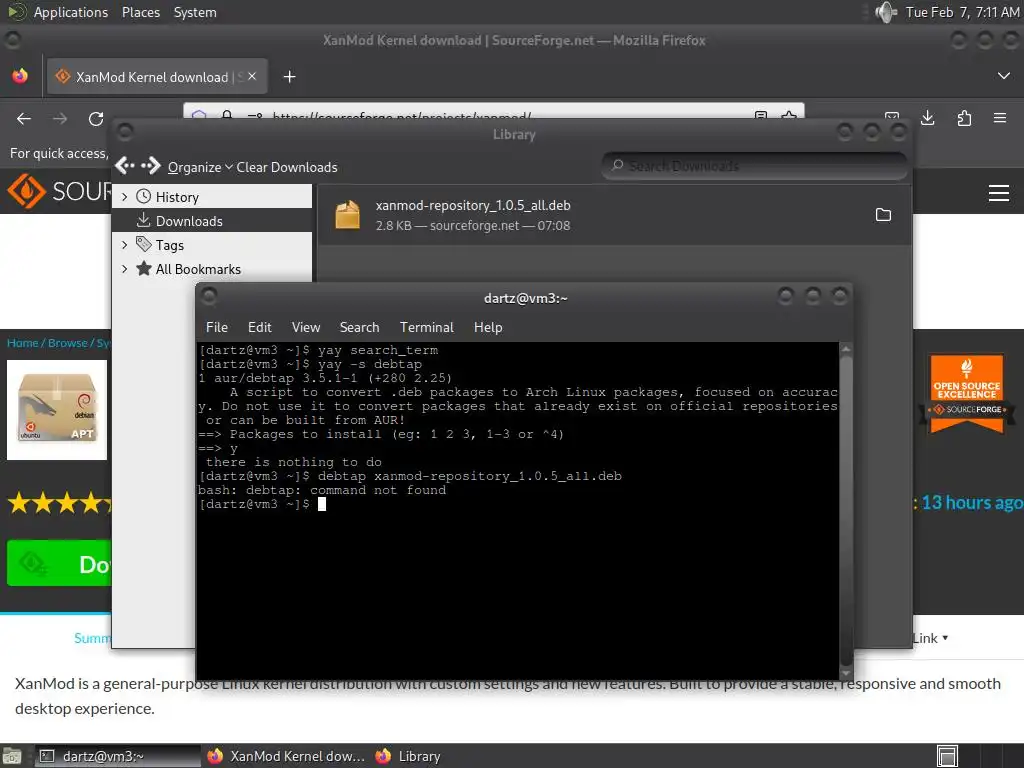Click the Firefox forward arrow button
1024x768 pixels.
(x=60, y=118)
